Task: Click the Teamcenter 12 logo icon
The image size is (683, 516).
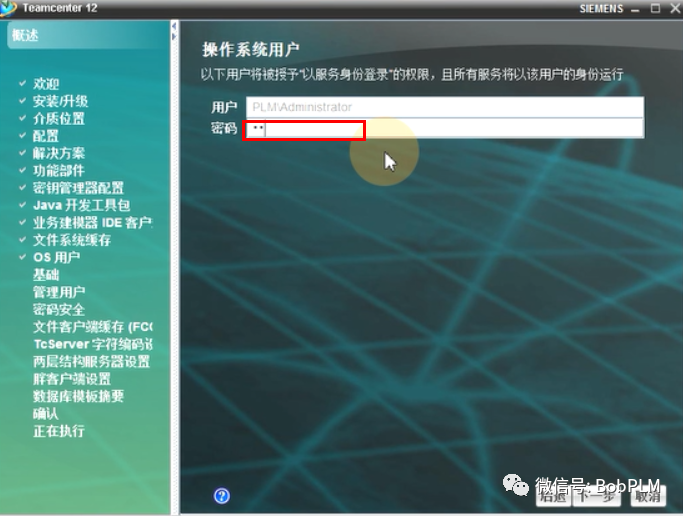Action: (x=8, y=9)
